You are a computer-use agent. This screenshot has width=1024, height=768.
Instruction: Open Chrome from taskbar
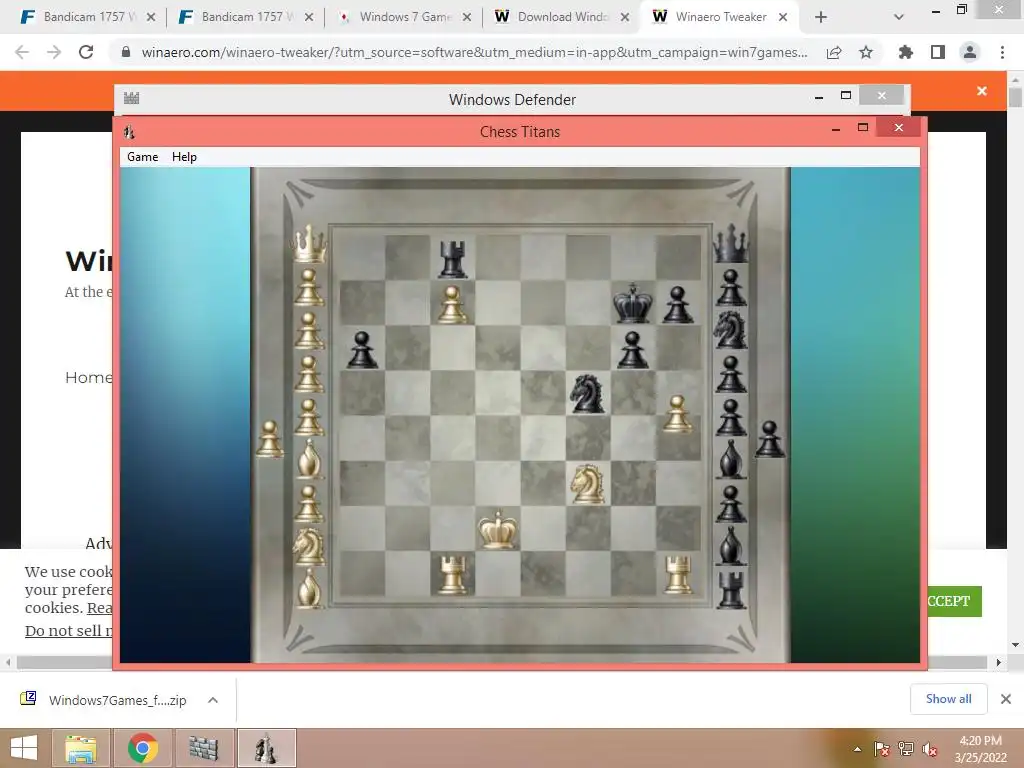[142, 748]
